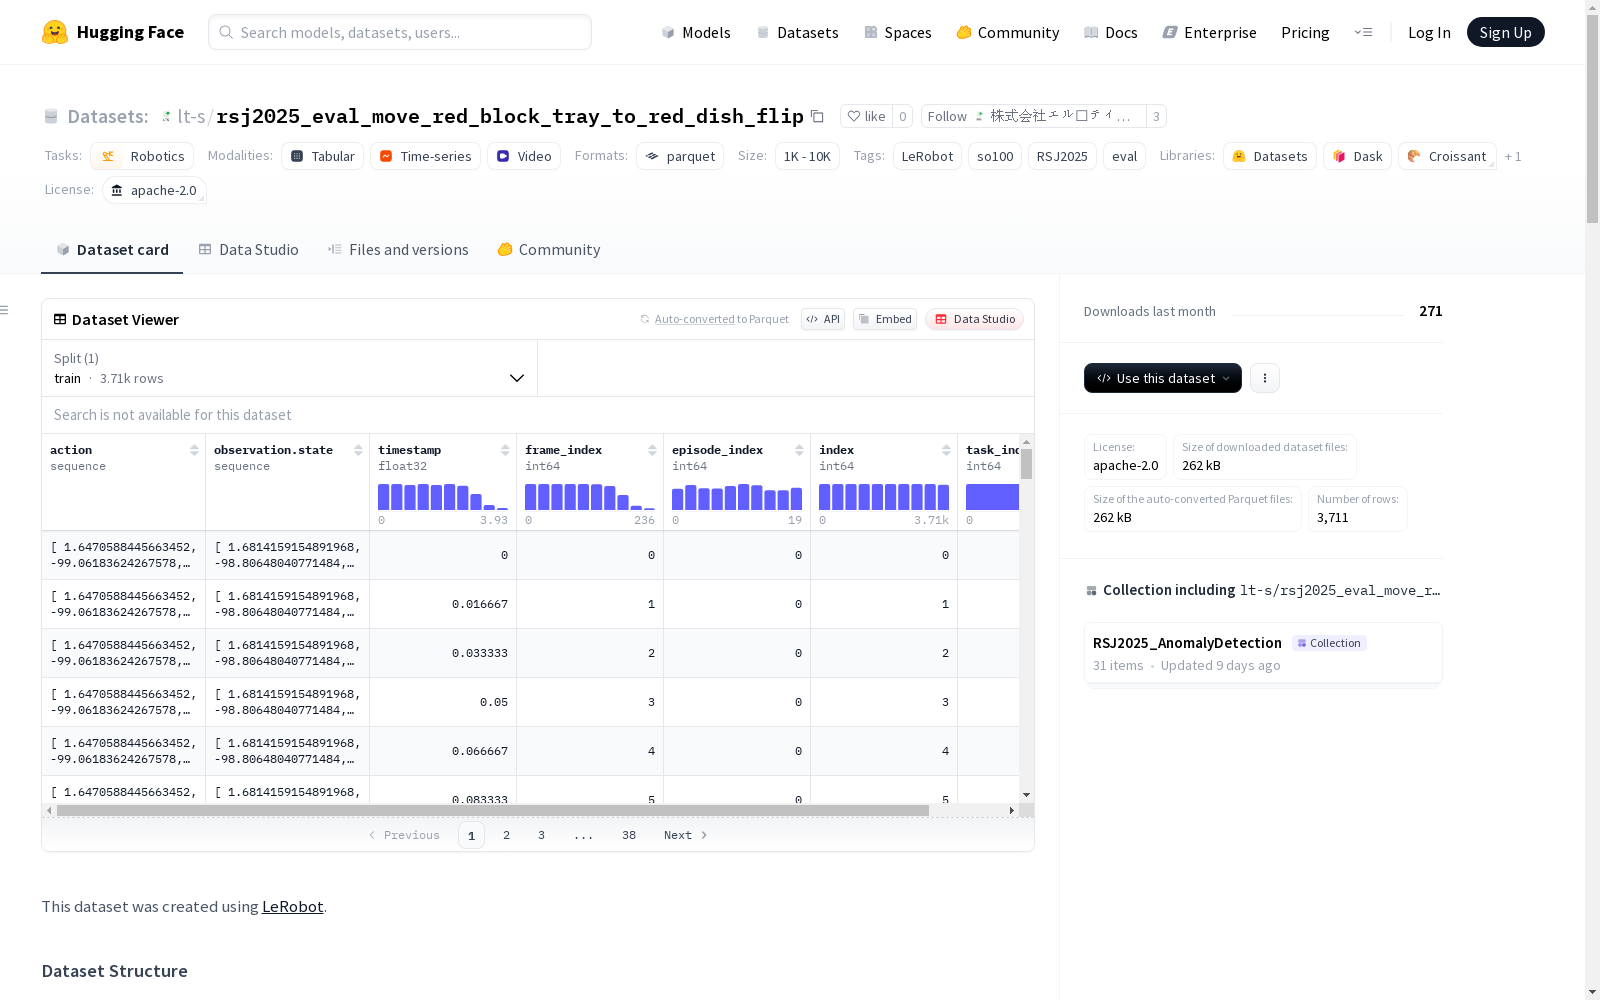This screenshot has width=1600, height=1000.
Task: Open the Use this dataset dropdown
Action: coord(1163,378)
